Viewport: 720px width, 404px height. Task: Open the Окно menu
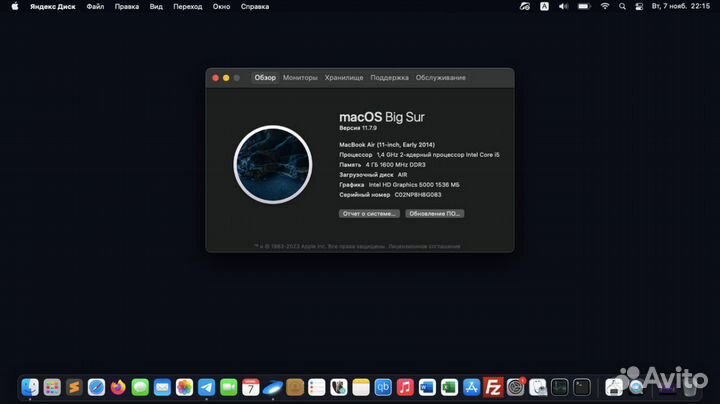221,7
